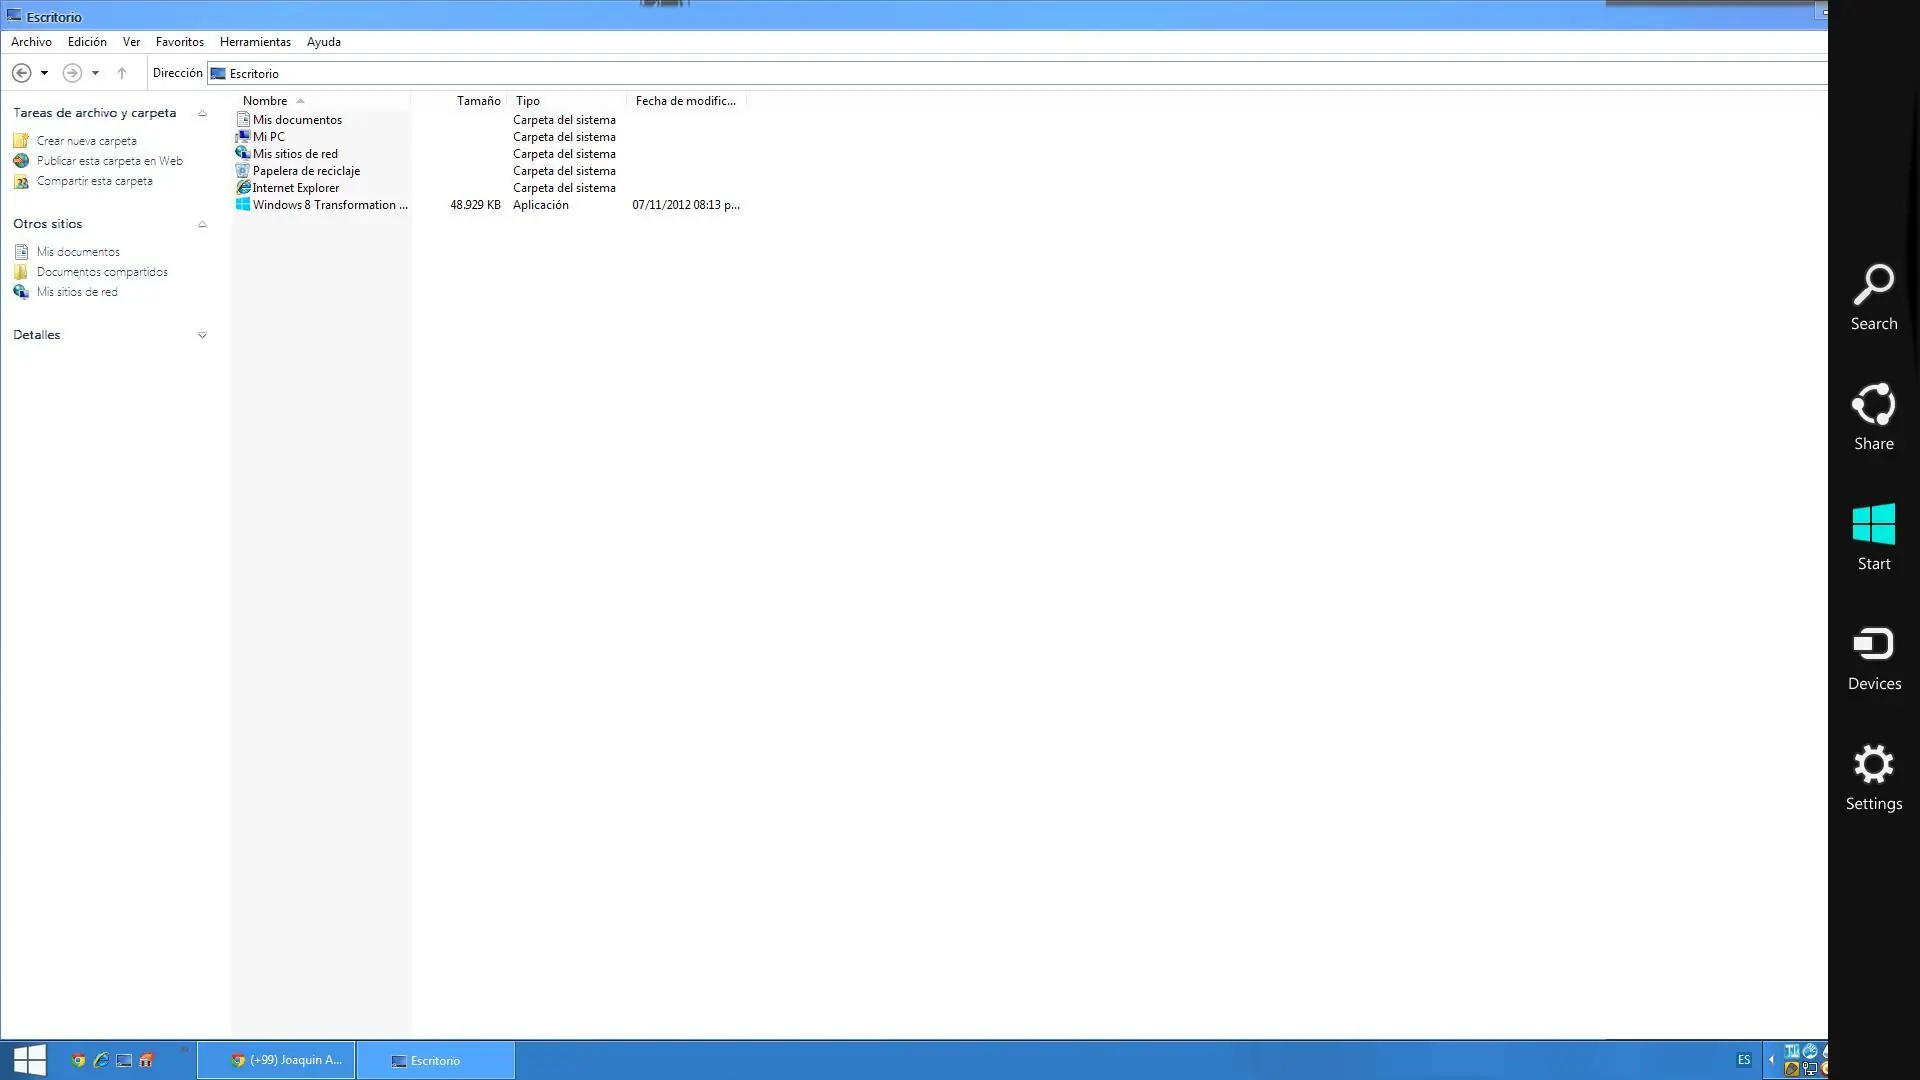Click the Mis documentos icon in file list
This screenshot has height=1080, width=1920.
(x=243, y=119)
